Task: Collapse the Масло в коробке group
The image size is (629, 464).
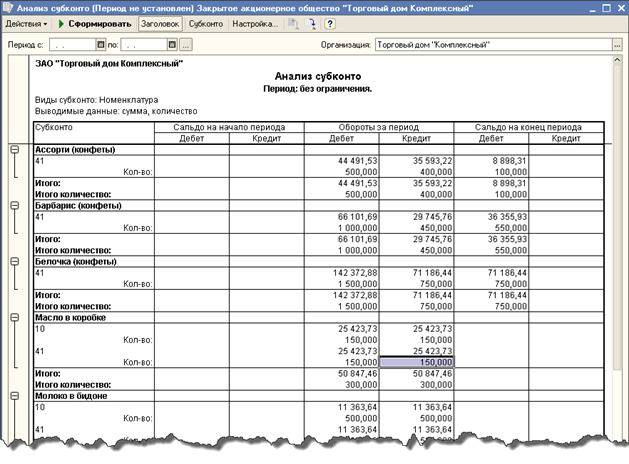Action: (15, 317)
